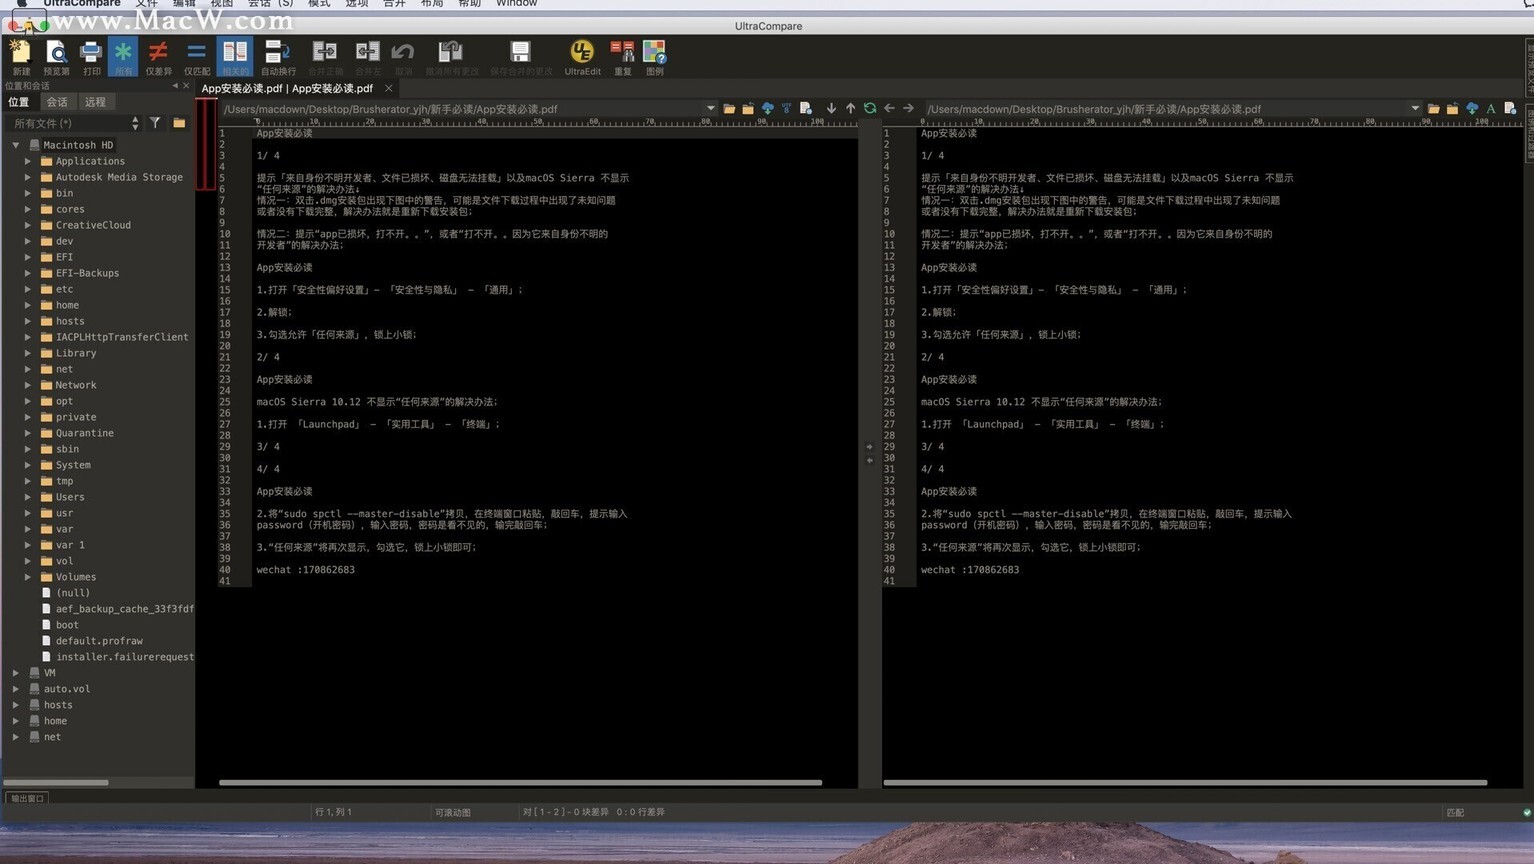Viewport: 1534px width, 864px height.
Task: Click the left pane cloud download icon
Action: [767, 108]
